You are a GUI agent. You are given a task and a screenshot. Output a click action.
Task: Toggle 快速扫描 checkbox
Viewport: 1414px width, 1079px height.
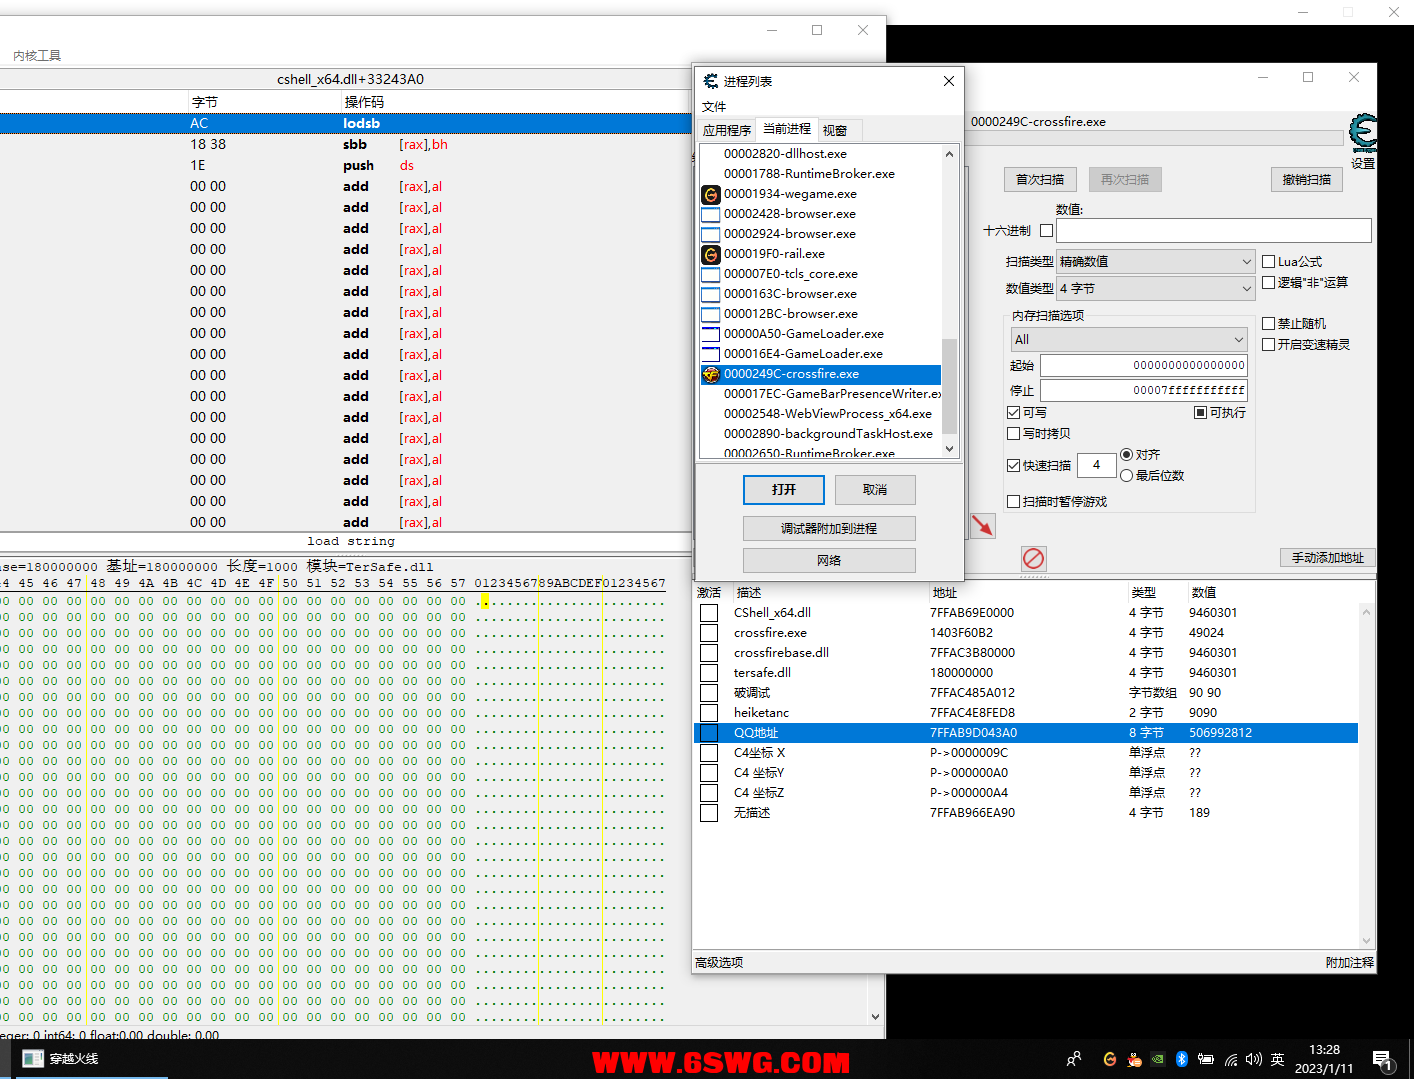click(x=1013, y=466)
